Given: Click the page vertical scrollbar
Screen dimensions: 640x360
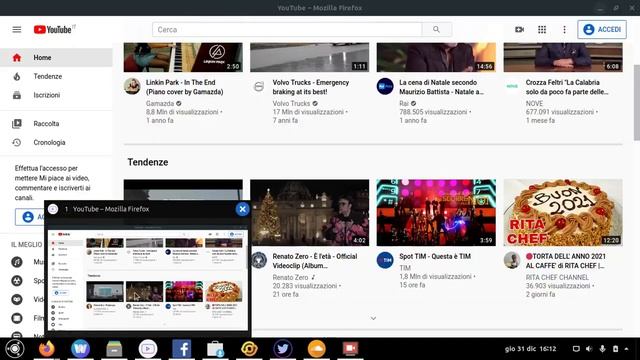Looking at the screenshot, I should click(x=636, y=102).
